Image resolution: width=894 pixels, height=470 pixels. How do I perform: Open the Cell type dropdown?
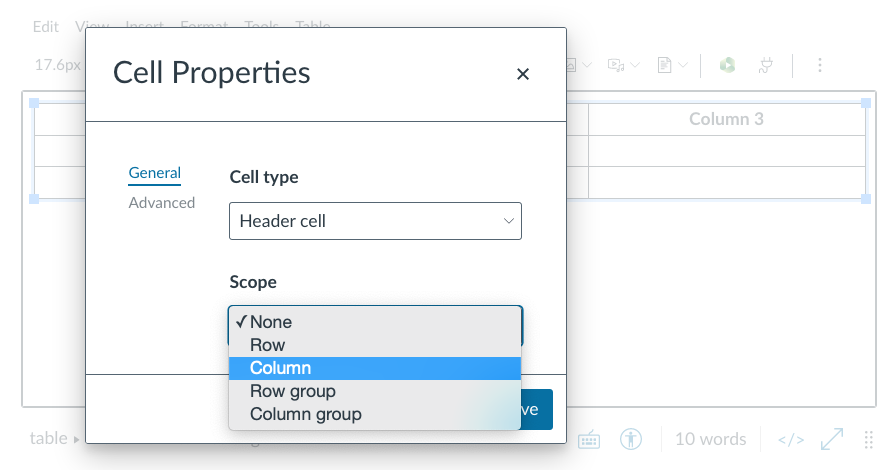375,221
